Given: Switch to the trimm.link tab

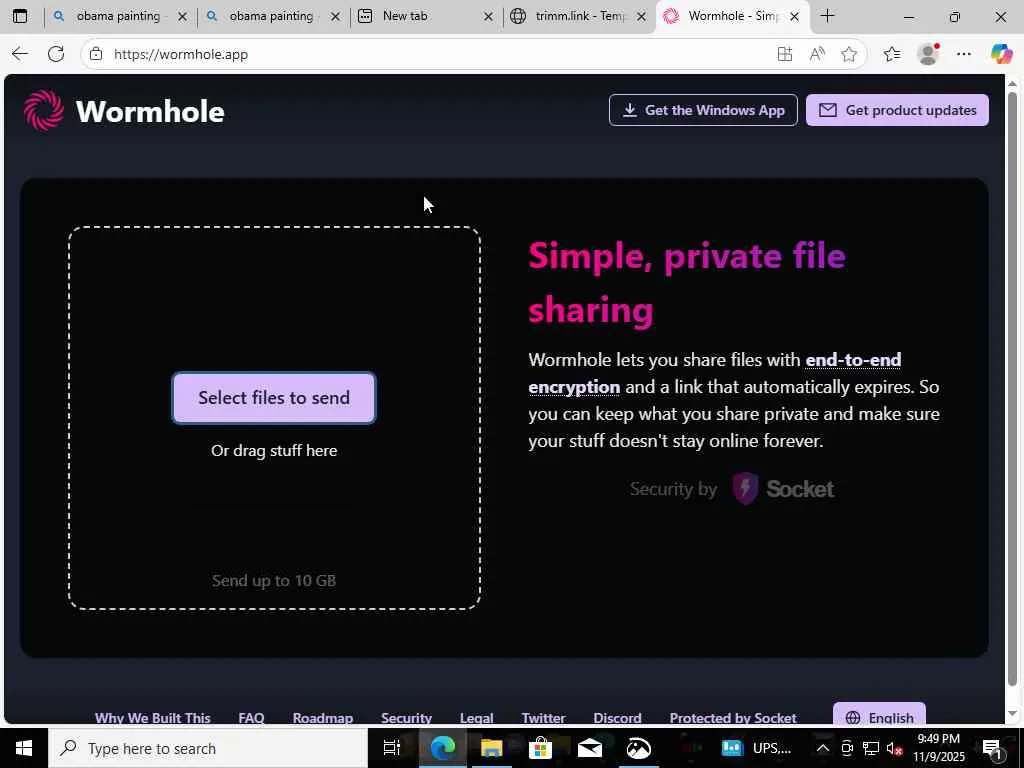Looking at the screenshot, I should [x=578, y=16].
